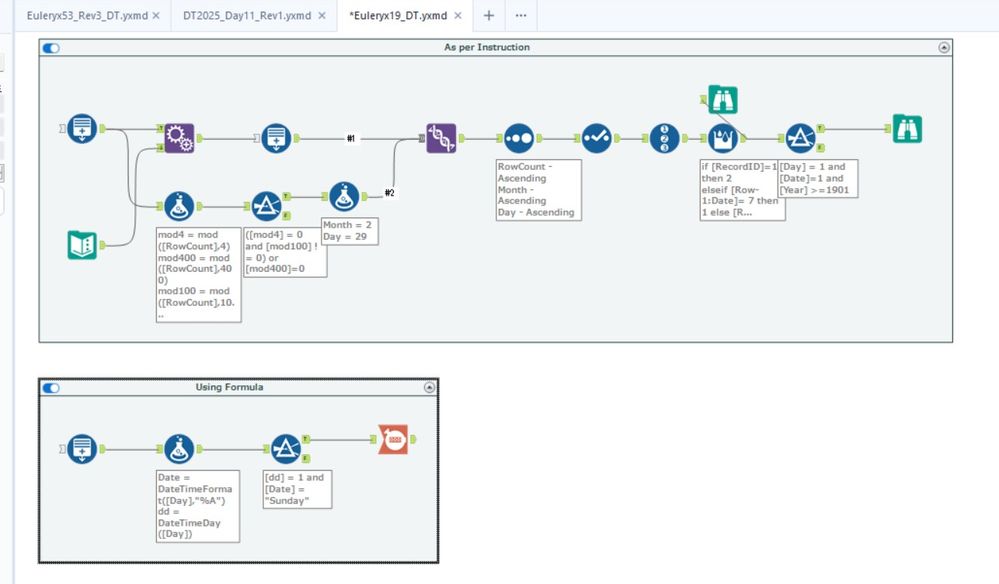Close the Euleryx19_DT.yxmd tab
The height and width of the screenshot is (584, 999).
pyautogui.click(x=457, y=15)
